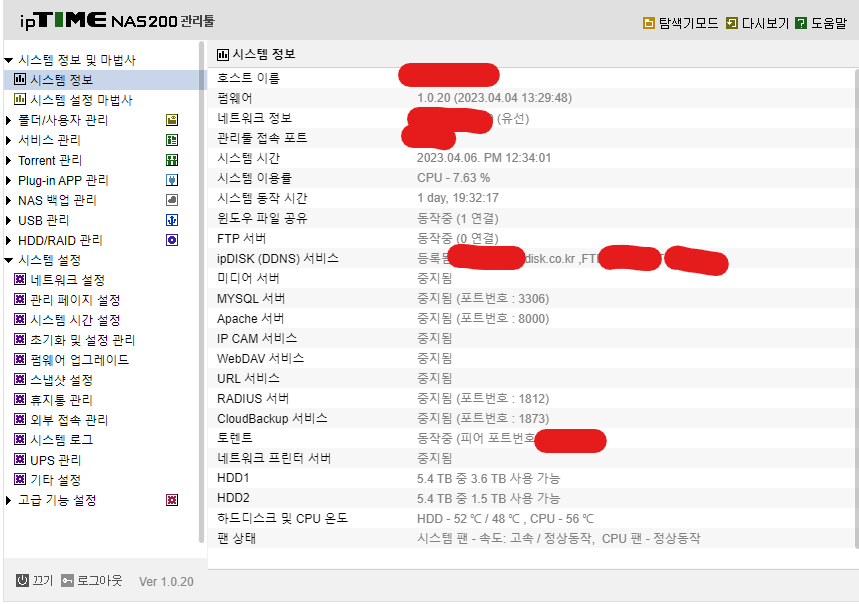Click sidebar vertical scrollbar
859x604 pixels.
(x=202, y=292)
